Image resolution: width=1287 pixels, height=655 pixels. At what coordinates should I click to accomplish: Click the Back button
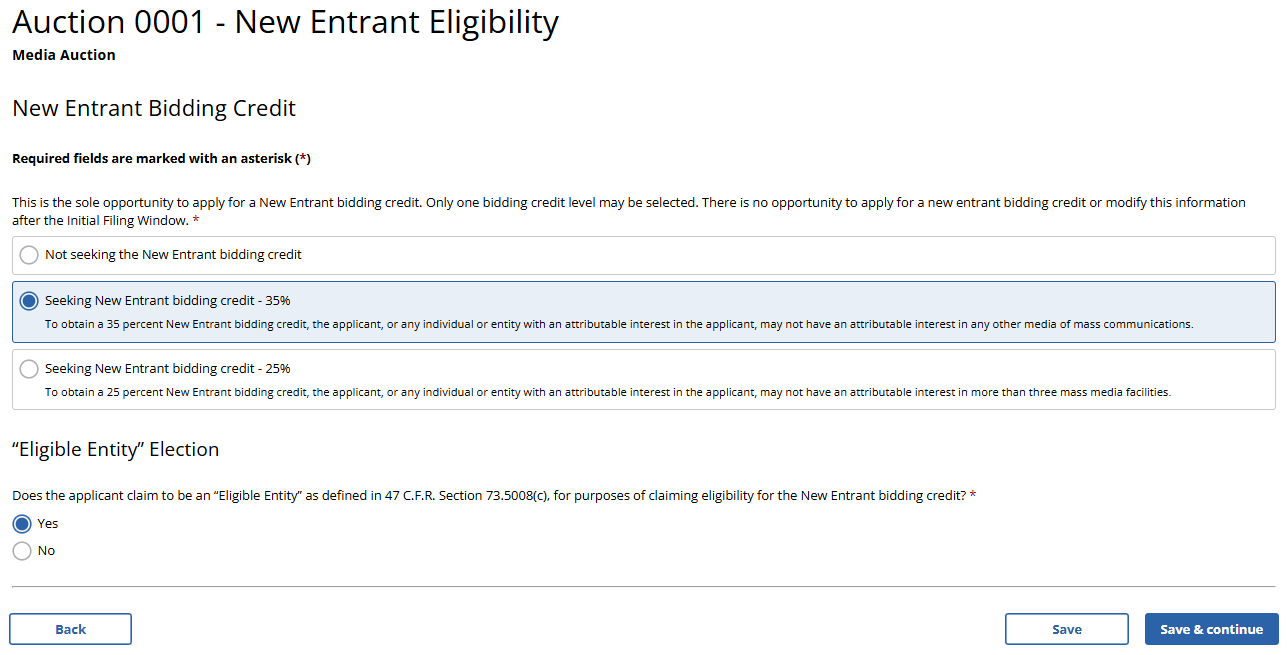coord(70,629)
